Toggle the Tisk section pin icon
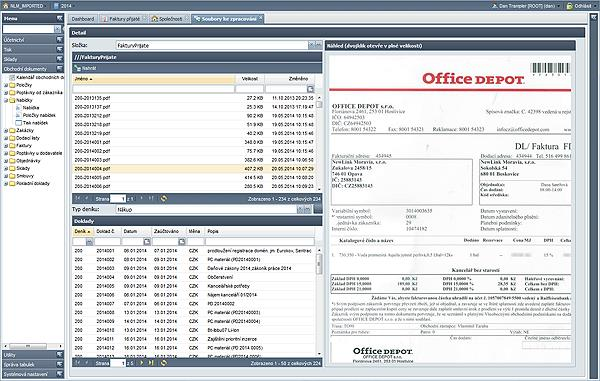 coord(60,49)
